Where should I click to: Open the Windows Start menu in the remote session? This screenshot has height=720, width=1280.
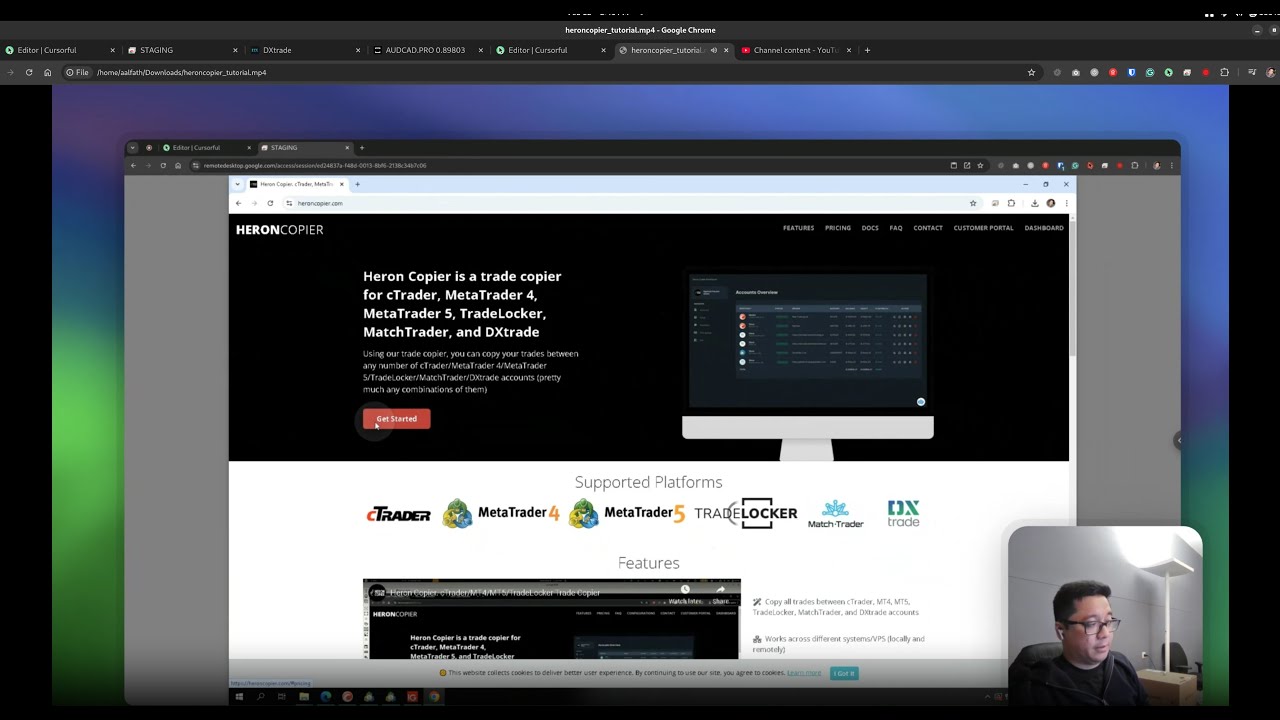click(239, 697)
